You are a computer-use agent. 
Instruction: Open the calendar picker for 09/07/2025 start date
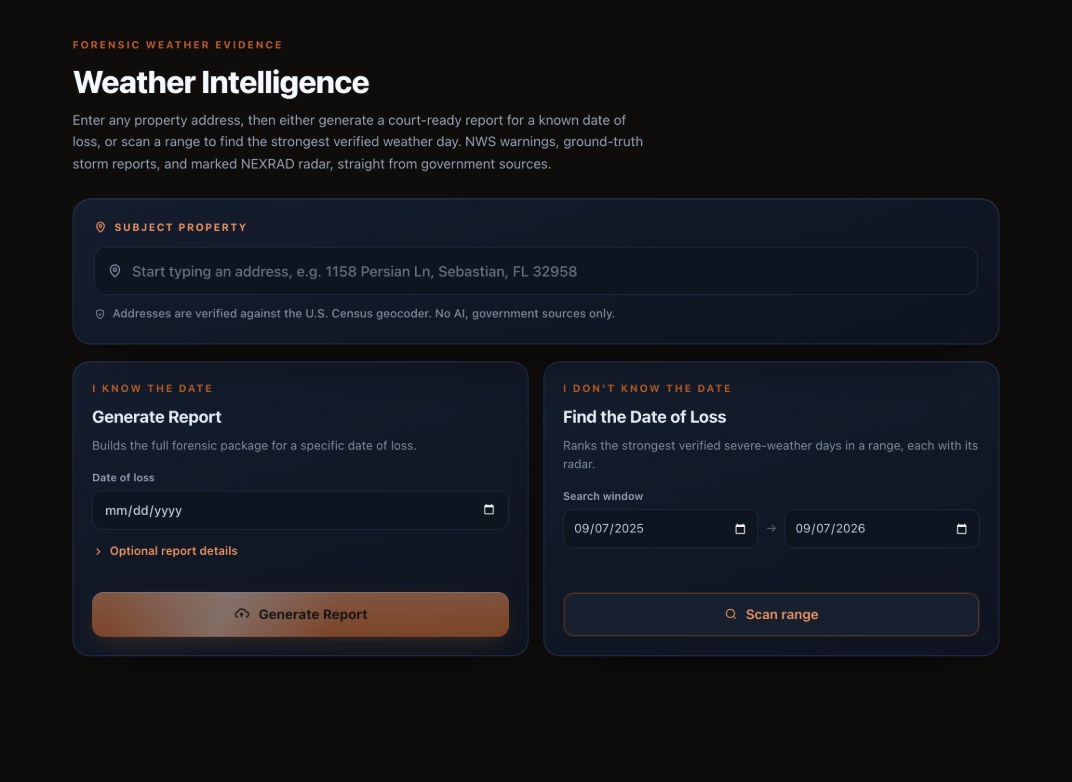[740, 528]
